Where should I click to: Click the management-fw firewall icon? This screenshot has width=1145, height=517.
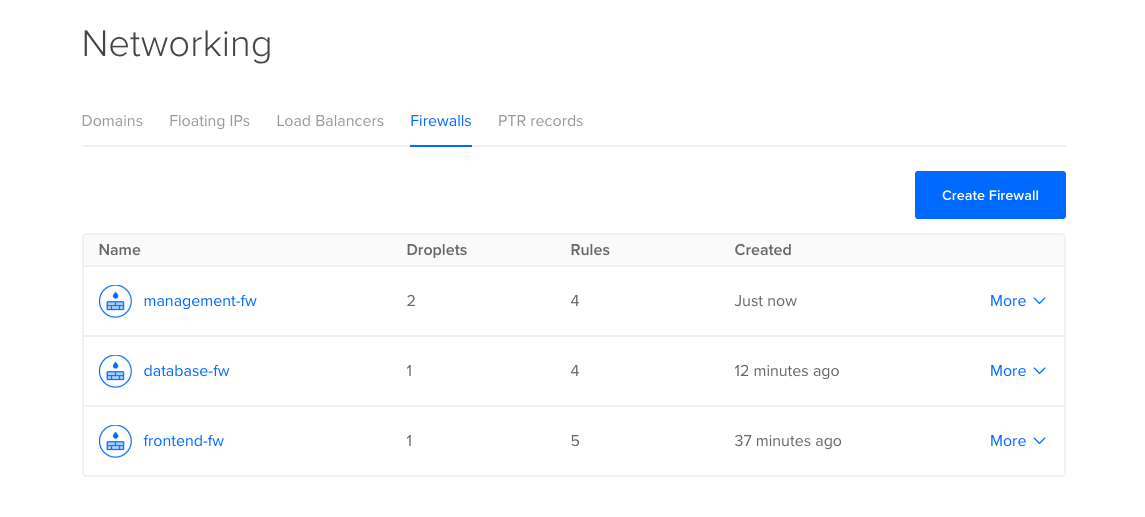pos(116,301)
